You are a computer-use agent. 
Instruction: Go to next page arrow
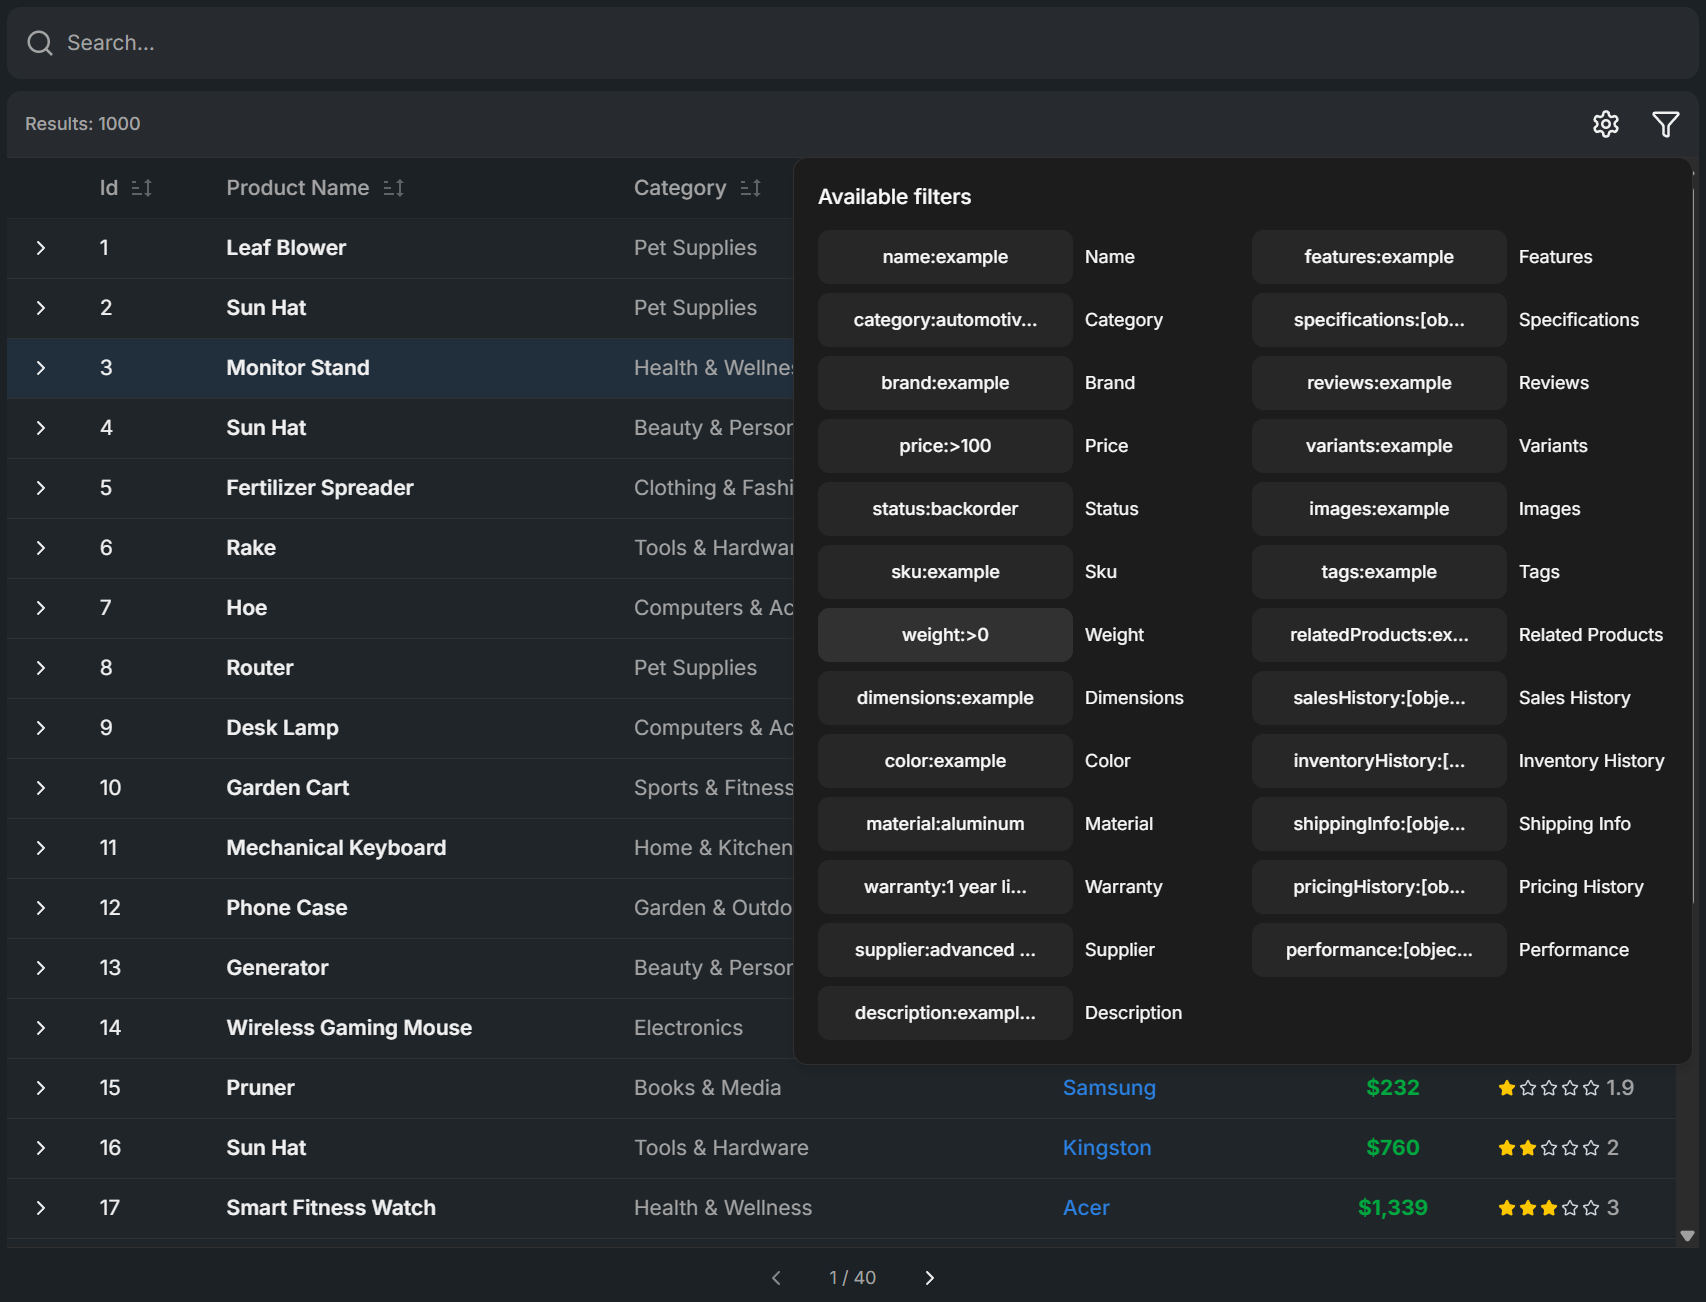click(929, 1278)
